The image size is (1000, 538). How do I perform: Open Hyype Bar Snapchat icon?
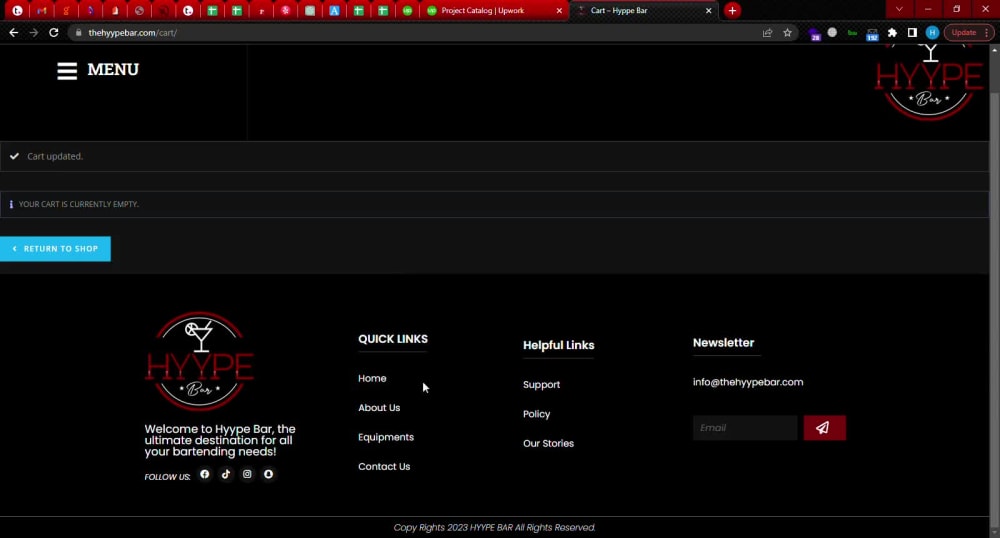point(268,474)
